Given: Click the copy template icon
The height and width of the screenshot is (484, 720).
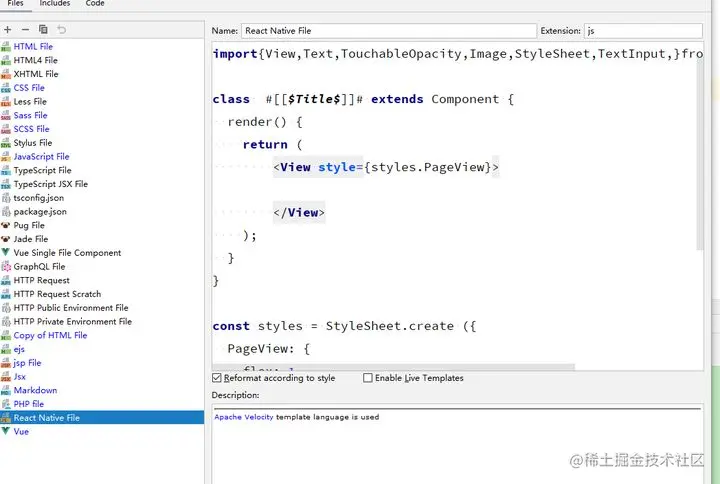Looking at the screenshot, I should click(x=43, y=29).
